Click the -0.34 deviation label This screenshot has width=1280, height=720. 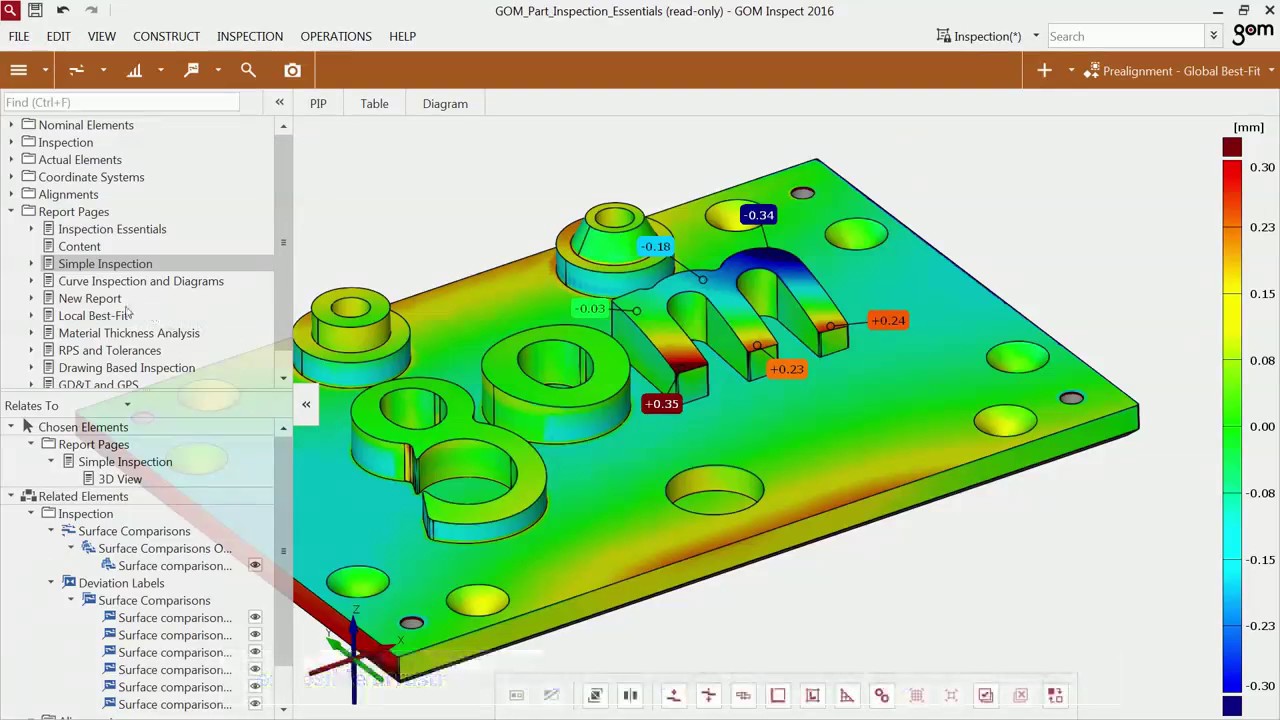[758, 215]
